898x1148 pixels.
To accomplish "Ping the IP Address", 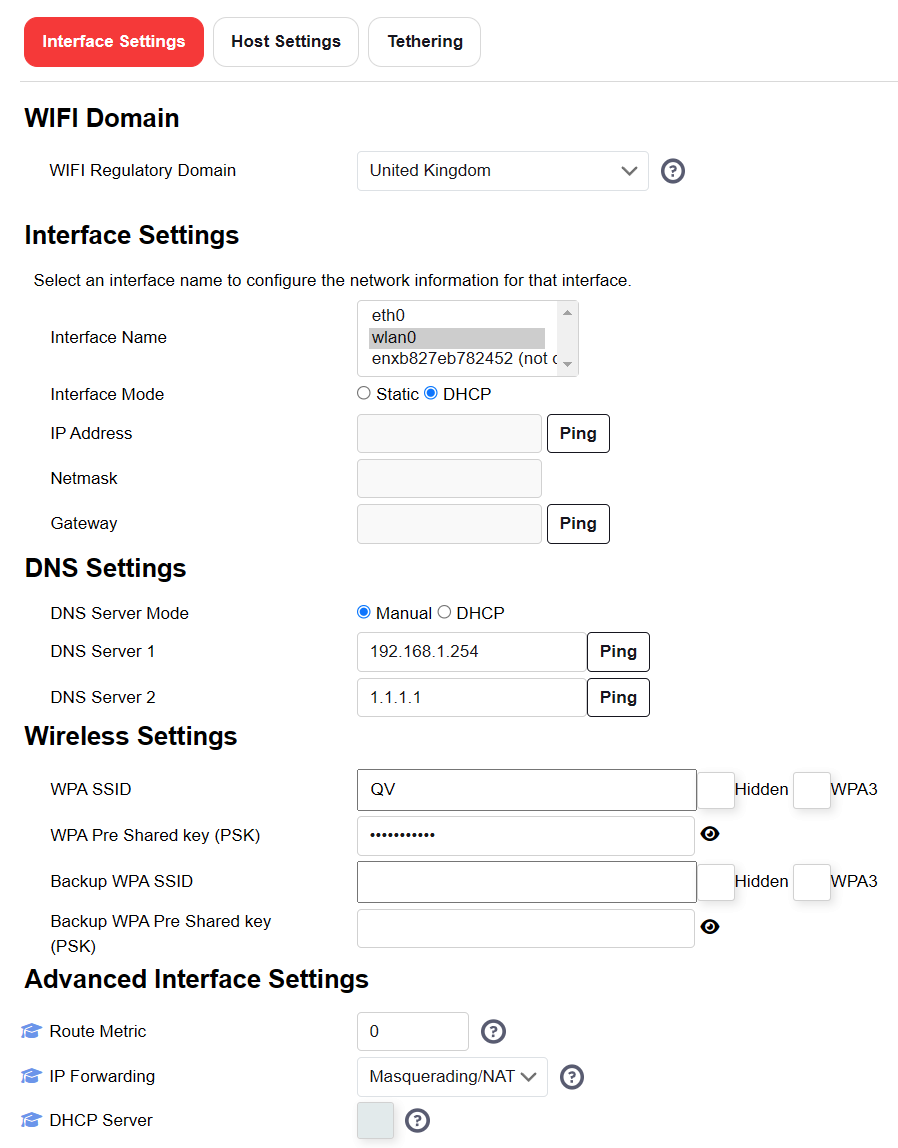I will point(578,433).
